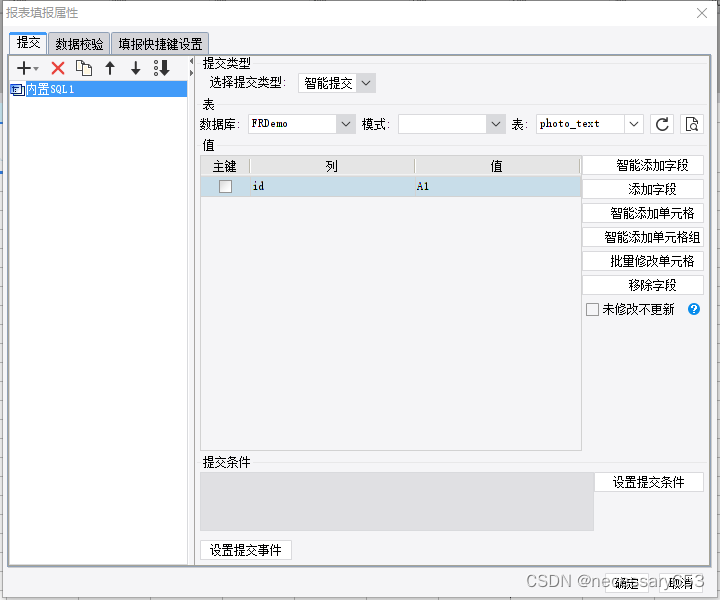
Task: Click the sort items icon in toolbar
Action: tap(162, 68)
